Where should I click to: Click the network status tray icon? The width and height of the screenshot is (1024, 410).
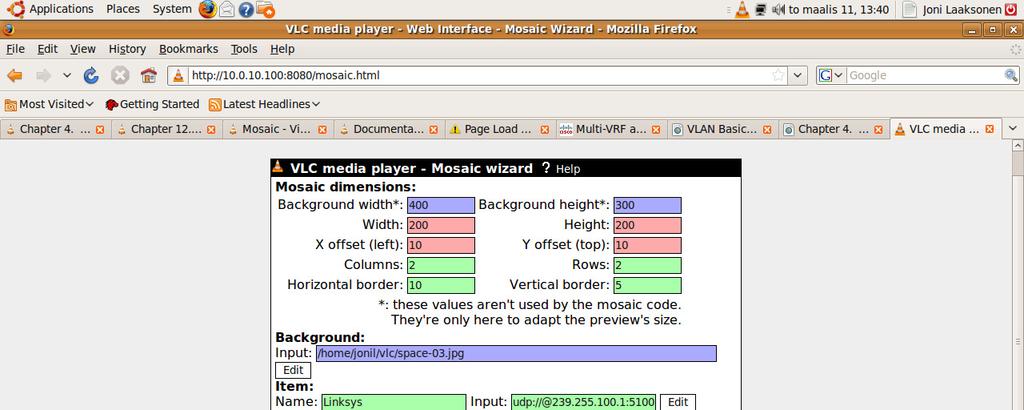[760, 10]
